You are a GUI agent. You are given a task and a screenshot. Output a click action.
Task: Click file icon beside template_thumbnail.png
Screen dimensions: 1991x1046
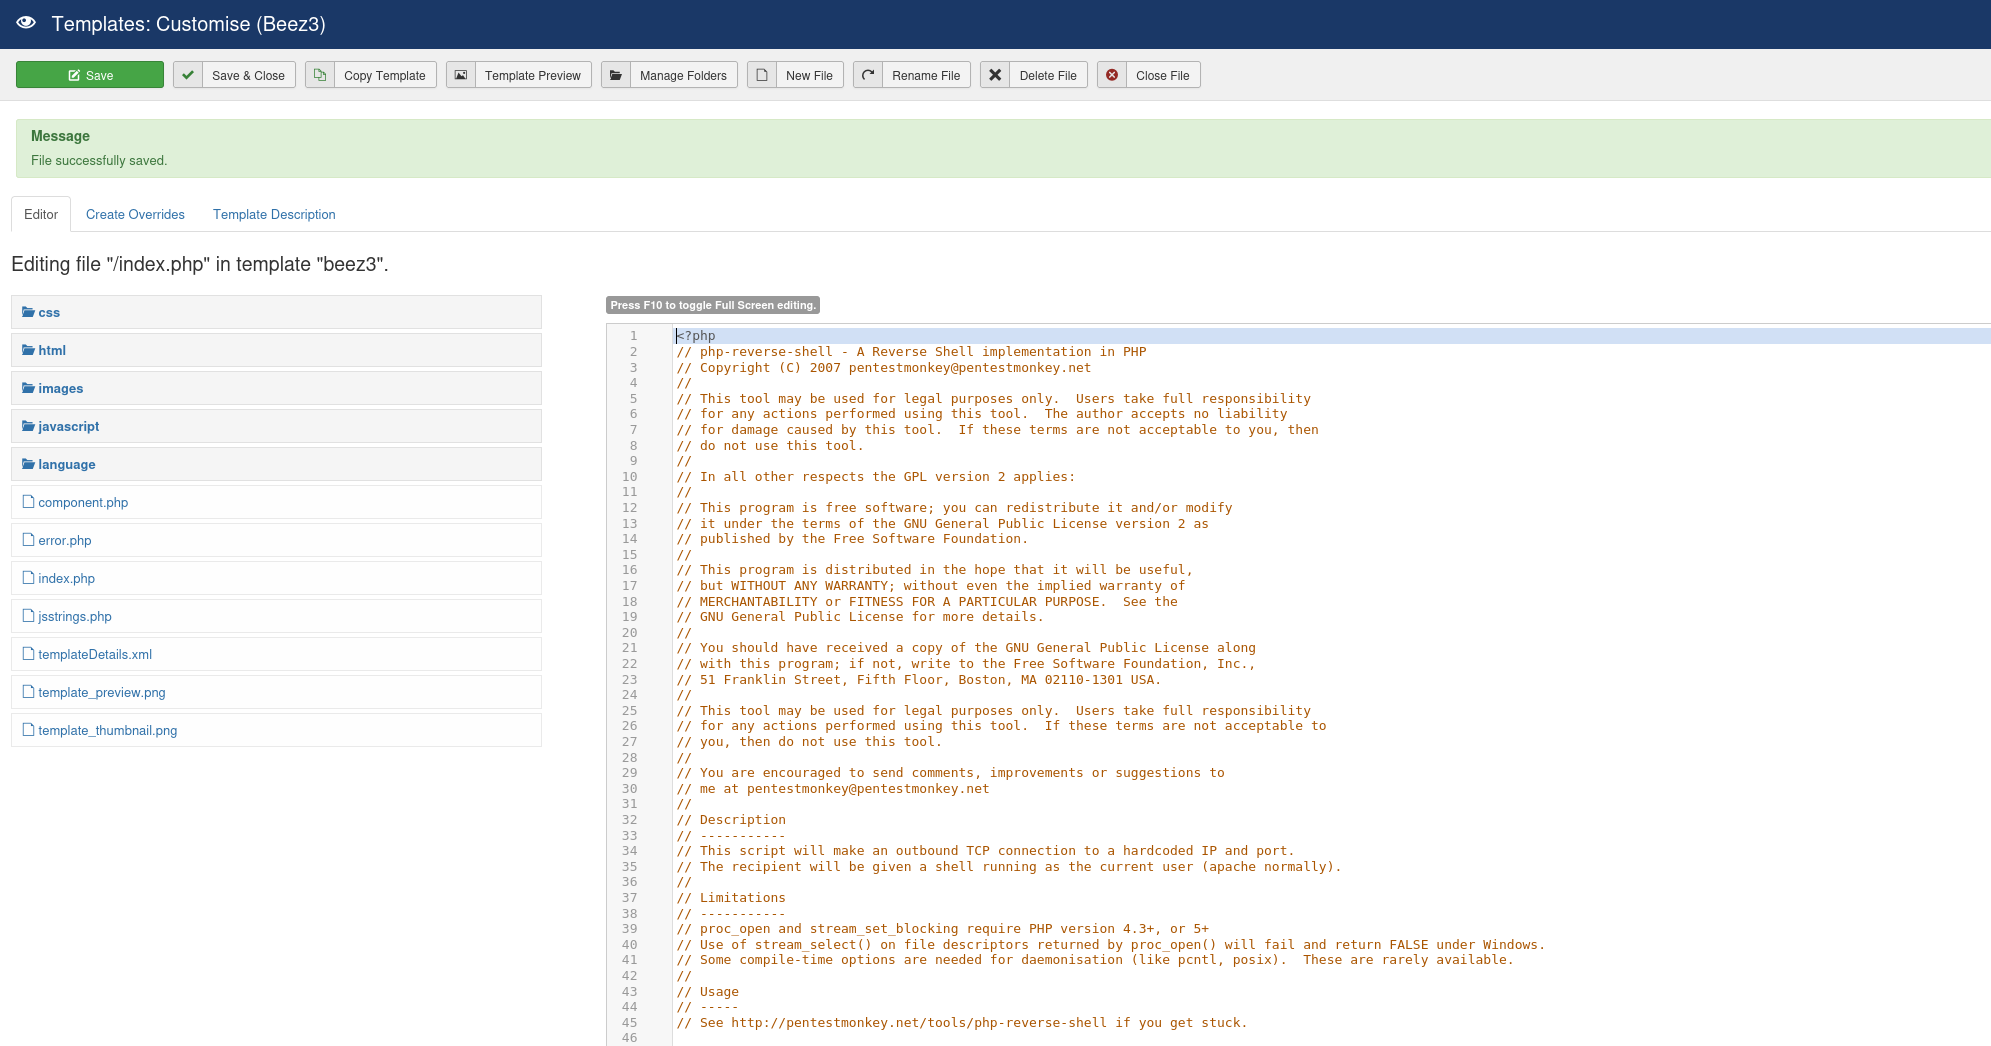pos(28,729)
